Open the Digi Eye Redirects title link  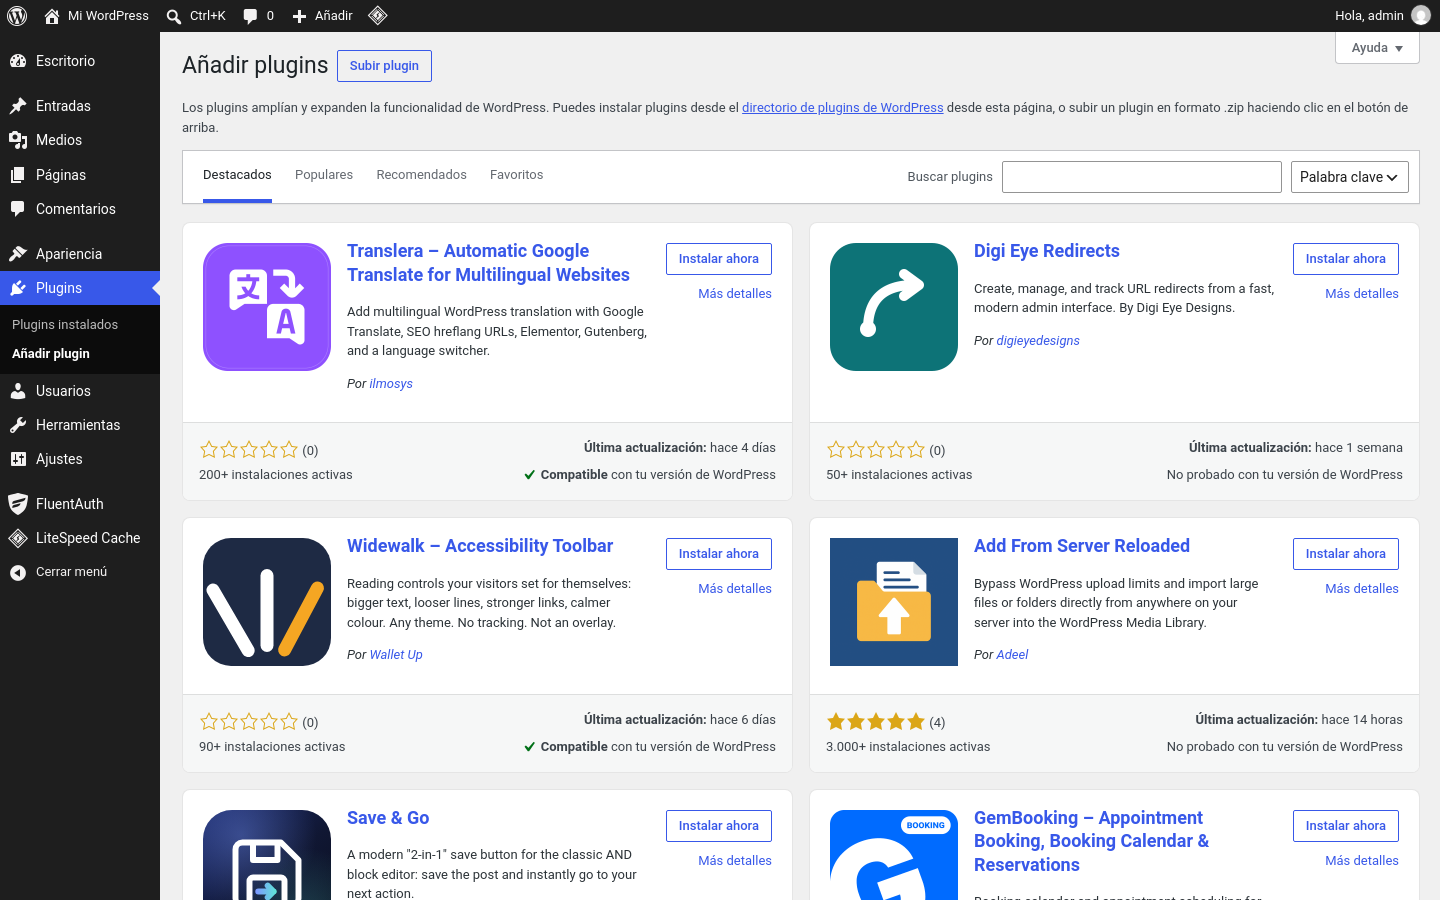pos(1047,251)
